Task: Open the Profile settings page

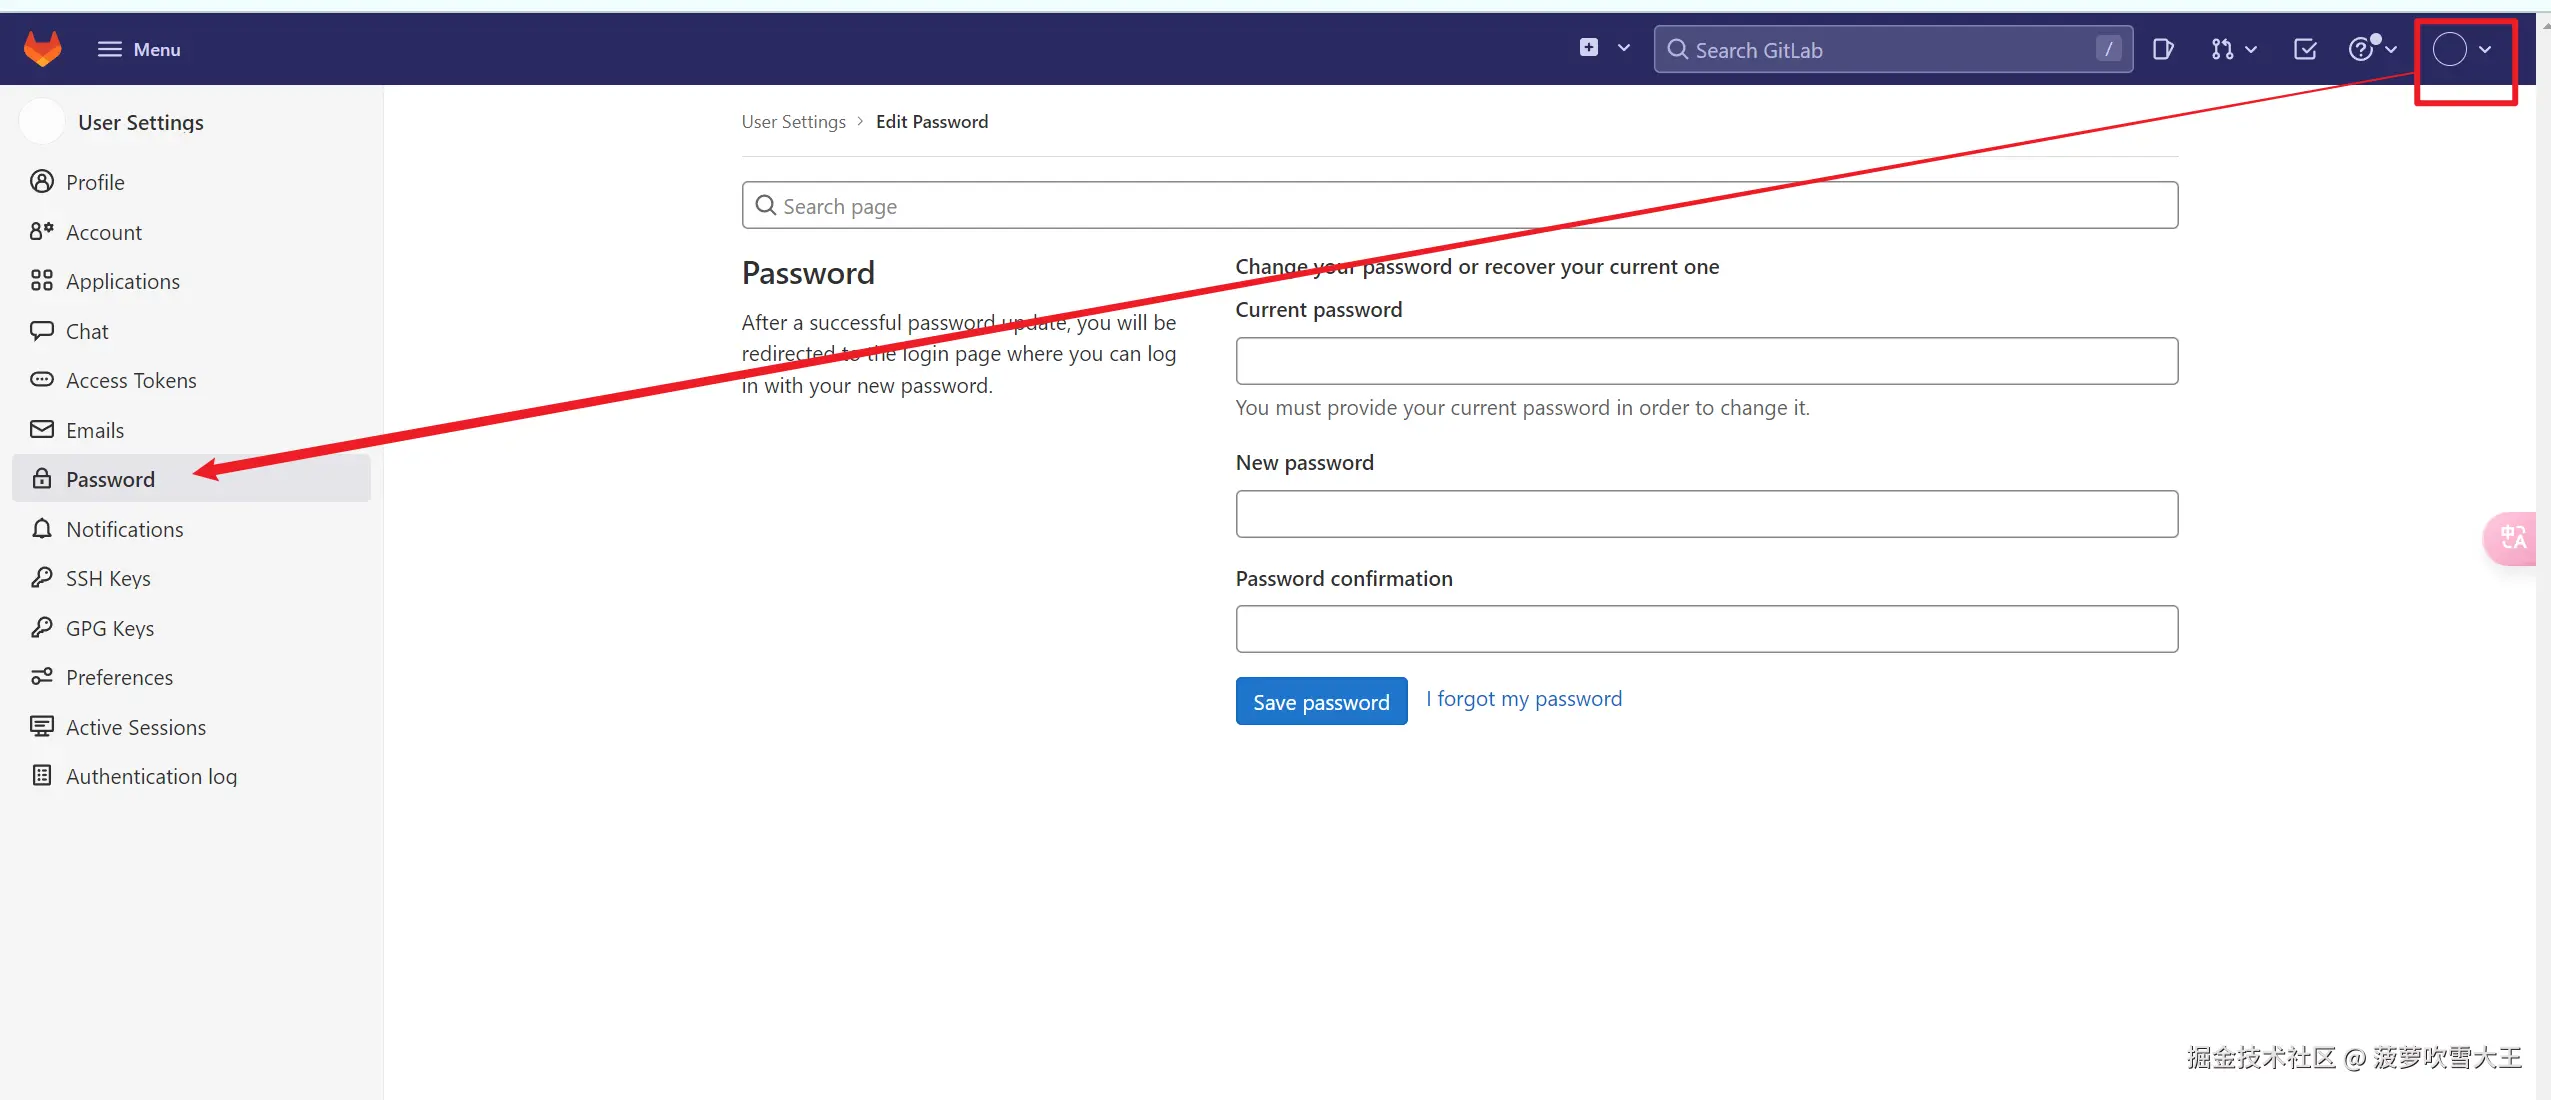Action: [95, 183]
